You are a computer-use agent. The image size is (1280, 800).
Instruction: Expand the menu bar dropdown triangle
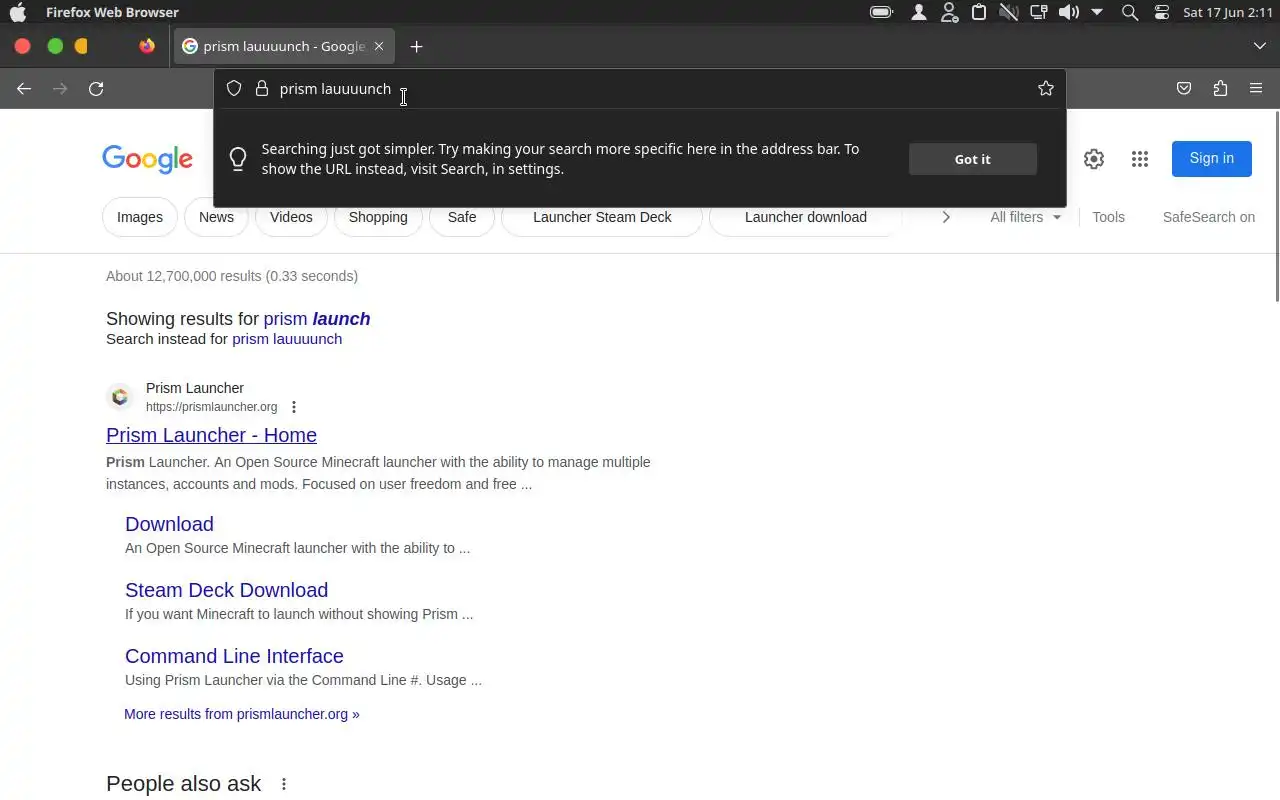coord(1097,12)
